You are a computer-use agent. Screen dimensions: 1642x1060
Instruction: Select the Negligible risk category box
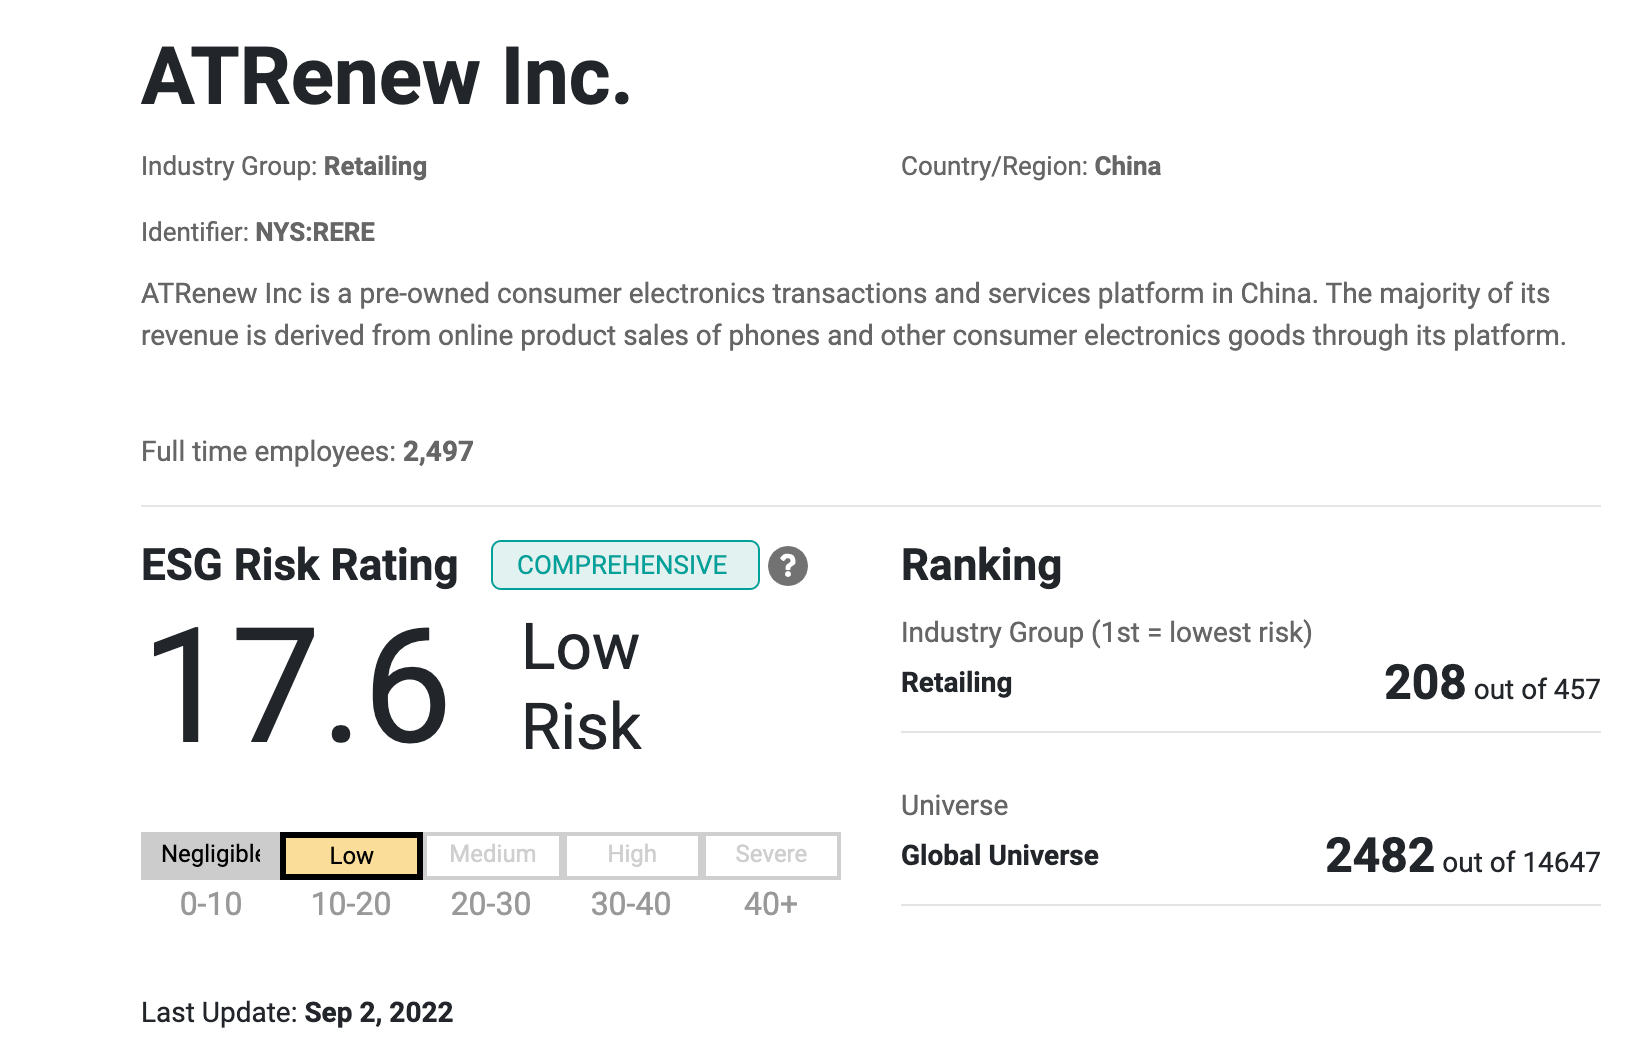pos(211,855)
